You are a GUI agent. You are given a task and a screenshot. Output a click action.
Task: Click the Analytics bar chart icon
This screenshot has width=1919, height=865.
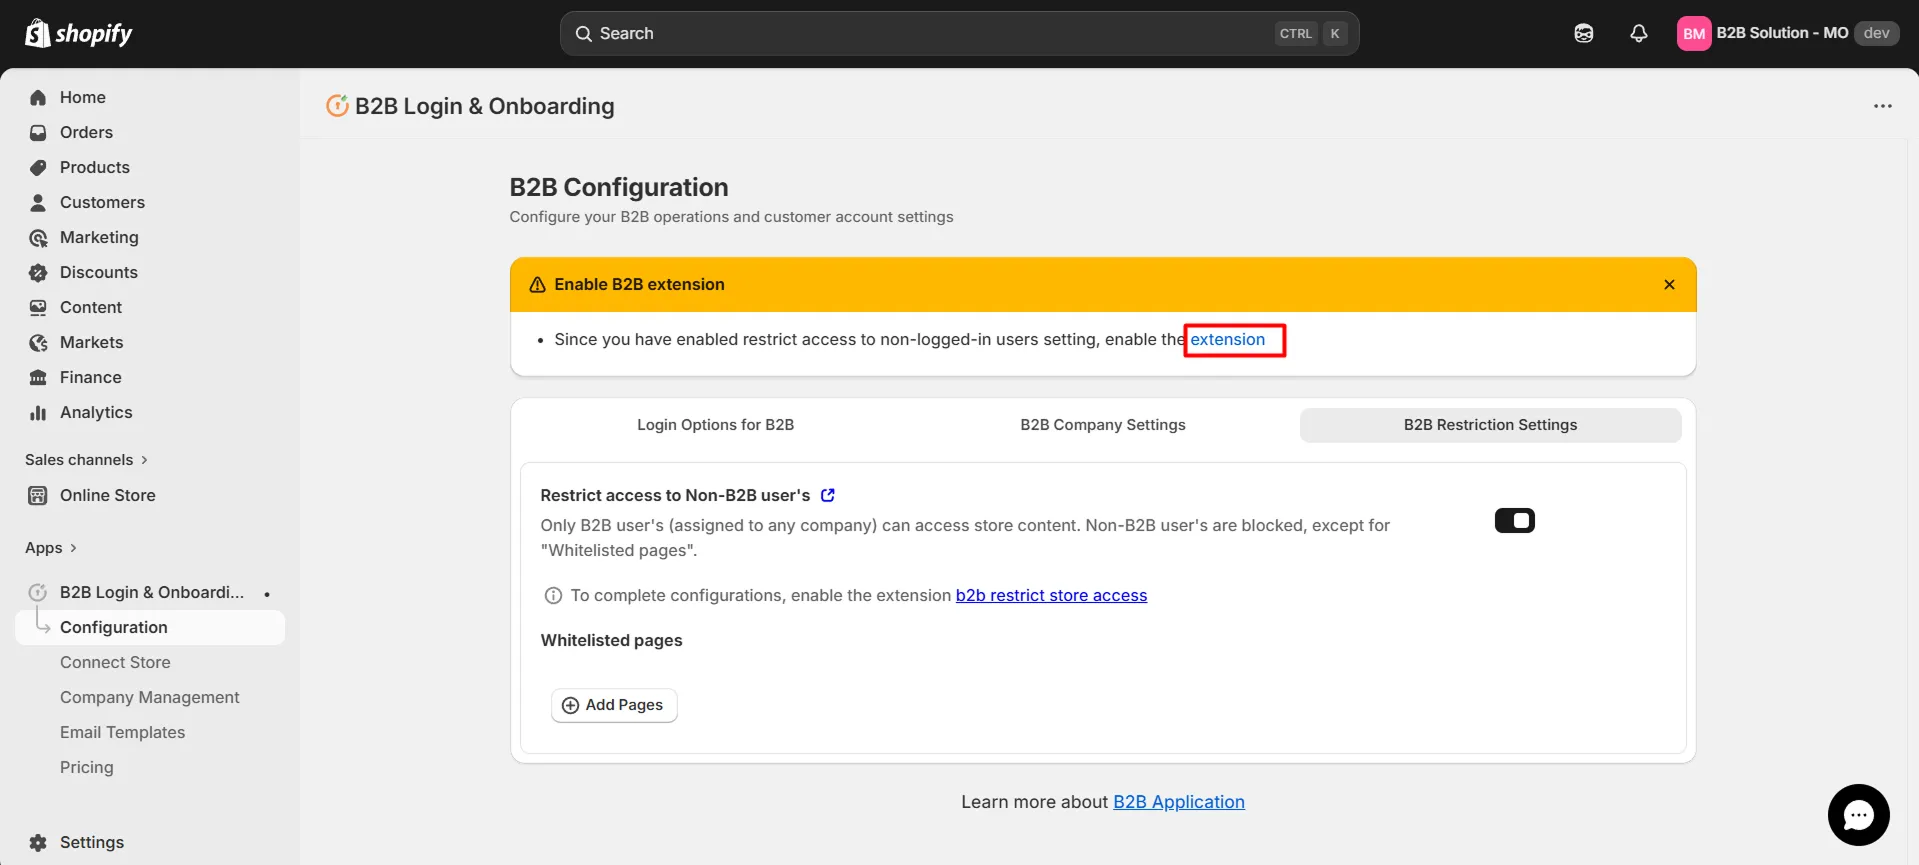tap(38, 412)
